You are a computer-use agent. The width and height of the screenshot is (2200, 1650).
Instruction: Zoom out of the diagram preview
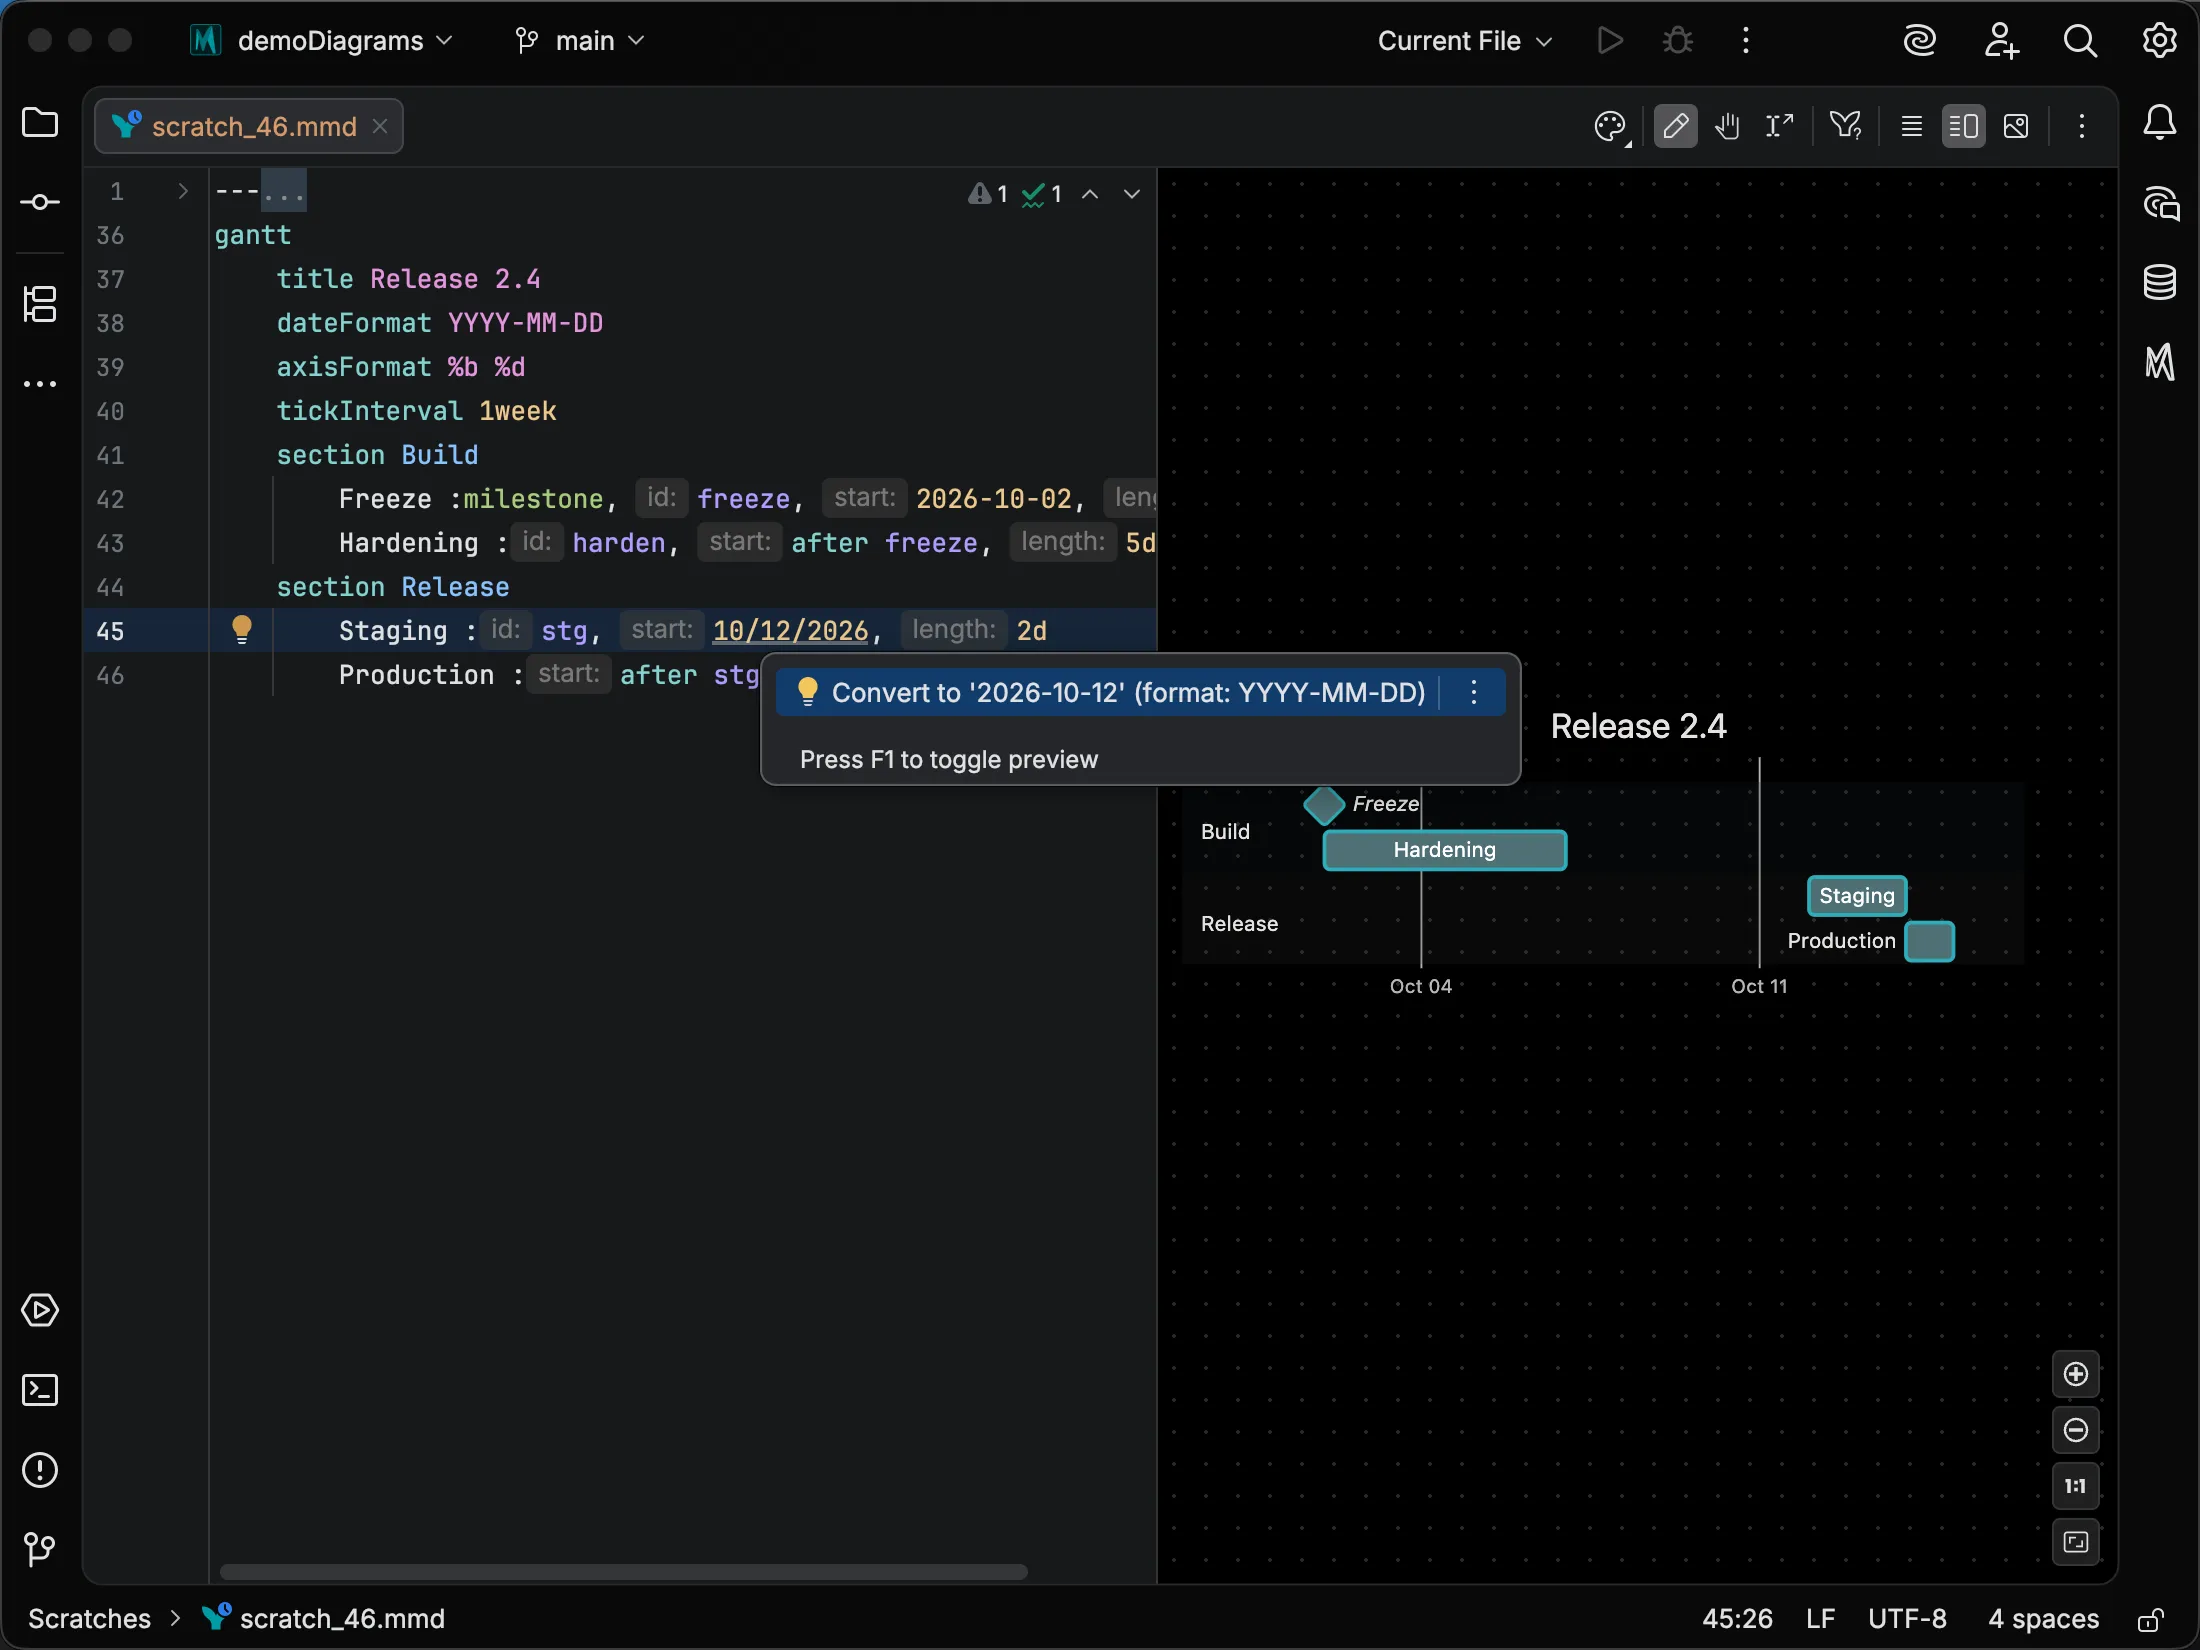click(x=2076, y=1430)
